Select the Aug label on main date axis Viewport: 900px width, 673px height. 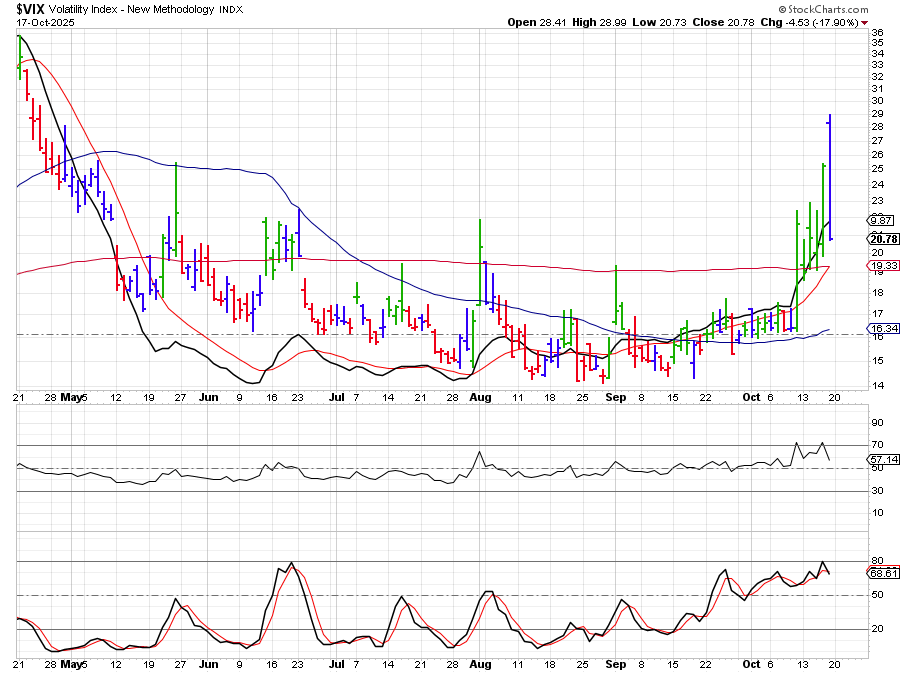[x=481, y=397]
